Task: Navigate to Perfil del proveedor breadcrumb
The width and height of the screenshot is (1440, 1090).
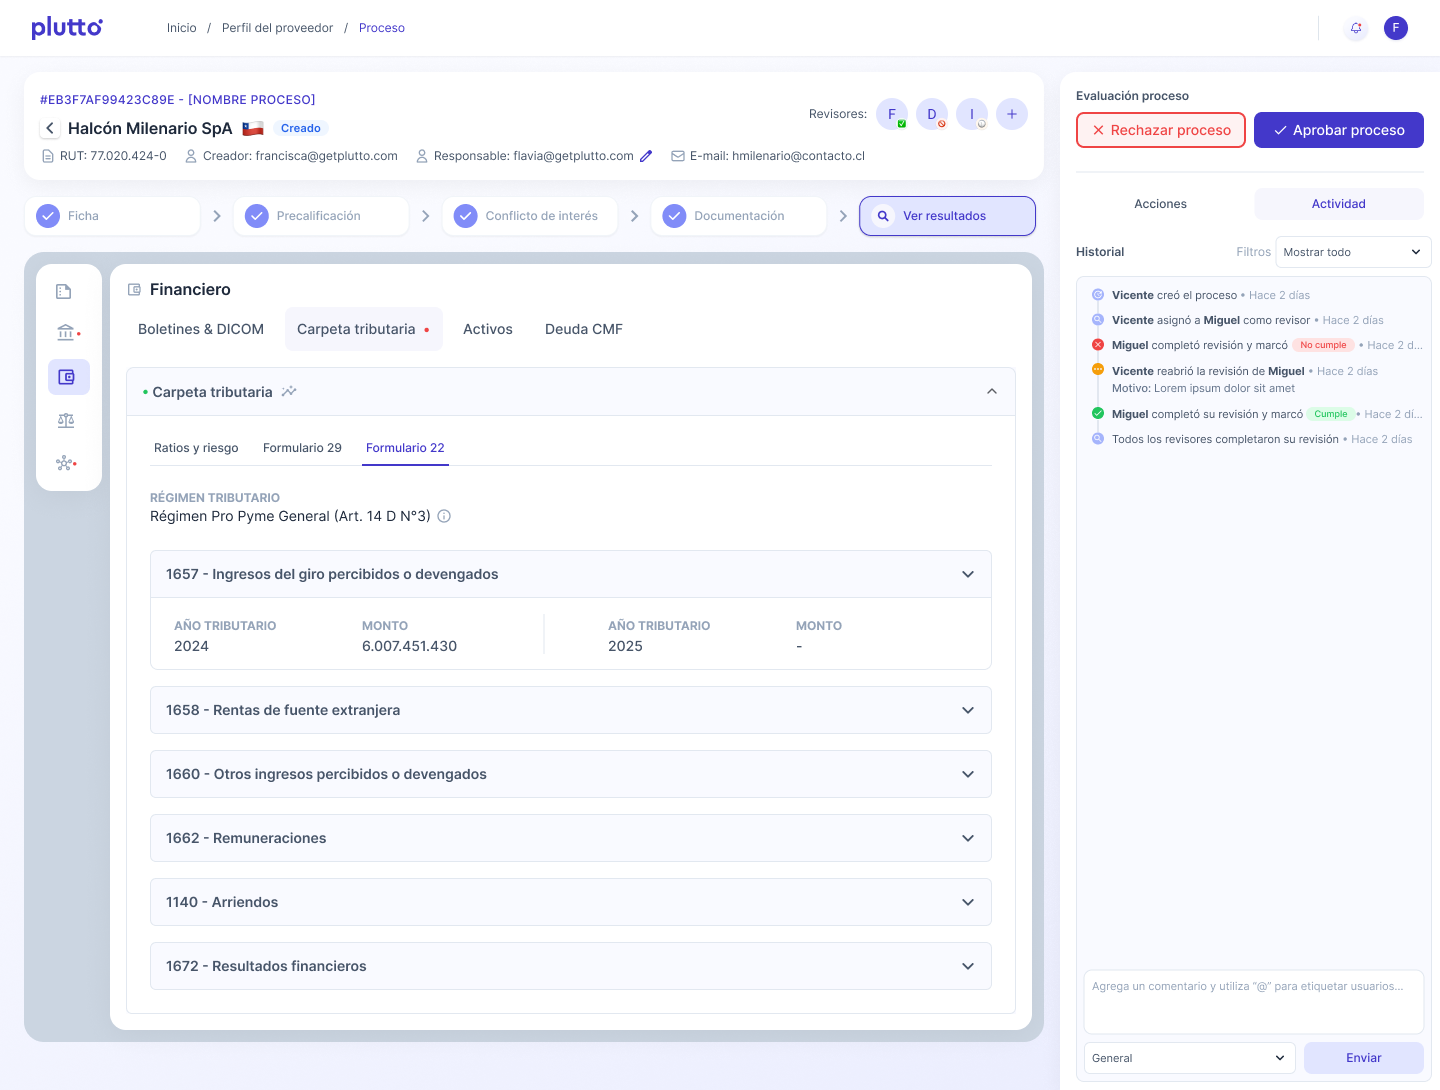Action: click(277, 28)
